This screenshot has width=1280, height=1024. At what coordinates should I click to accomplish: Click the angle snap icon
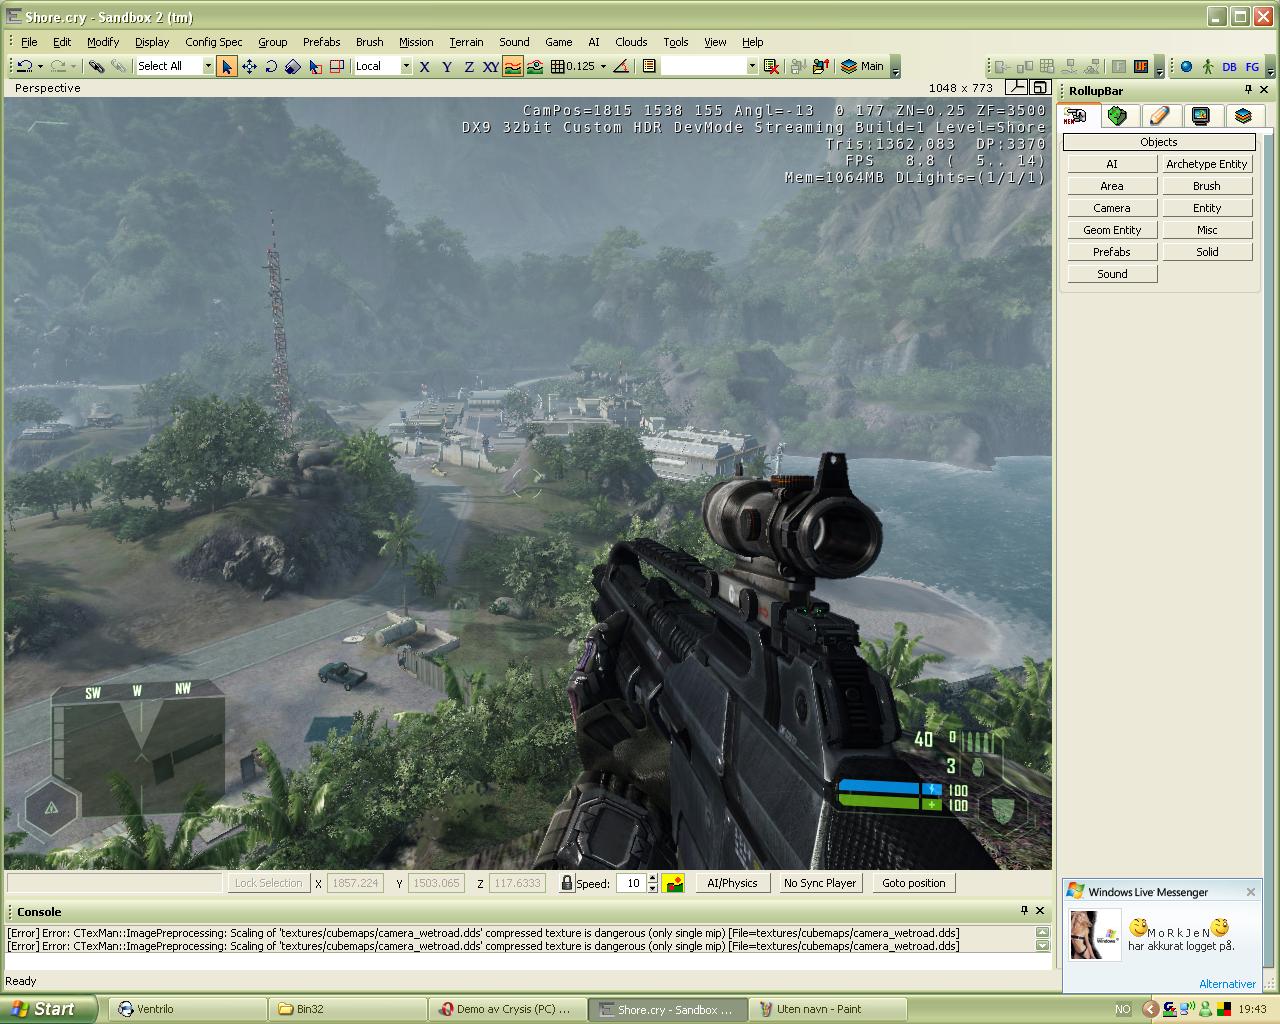621,66
